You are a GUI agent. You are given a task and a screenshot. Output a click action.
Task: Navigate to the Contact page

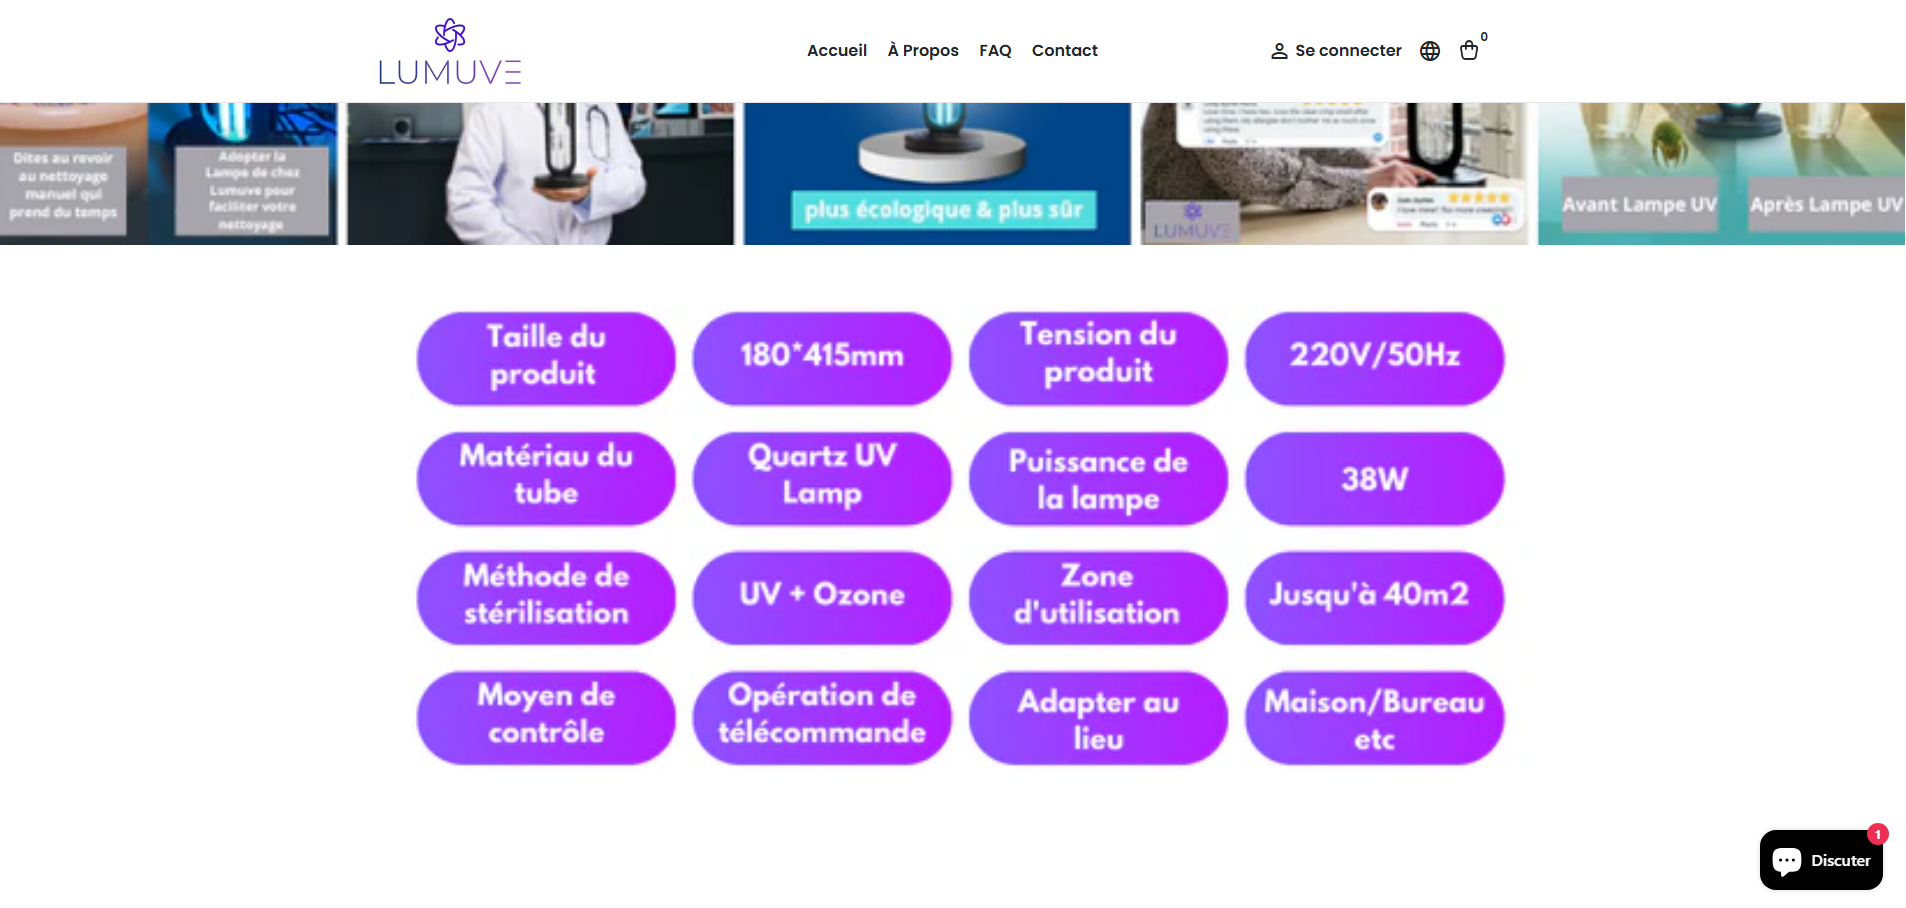pyautogui.click(x=1064, y=51)
